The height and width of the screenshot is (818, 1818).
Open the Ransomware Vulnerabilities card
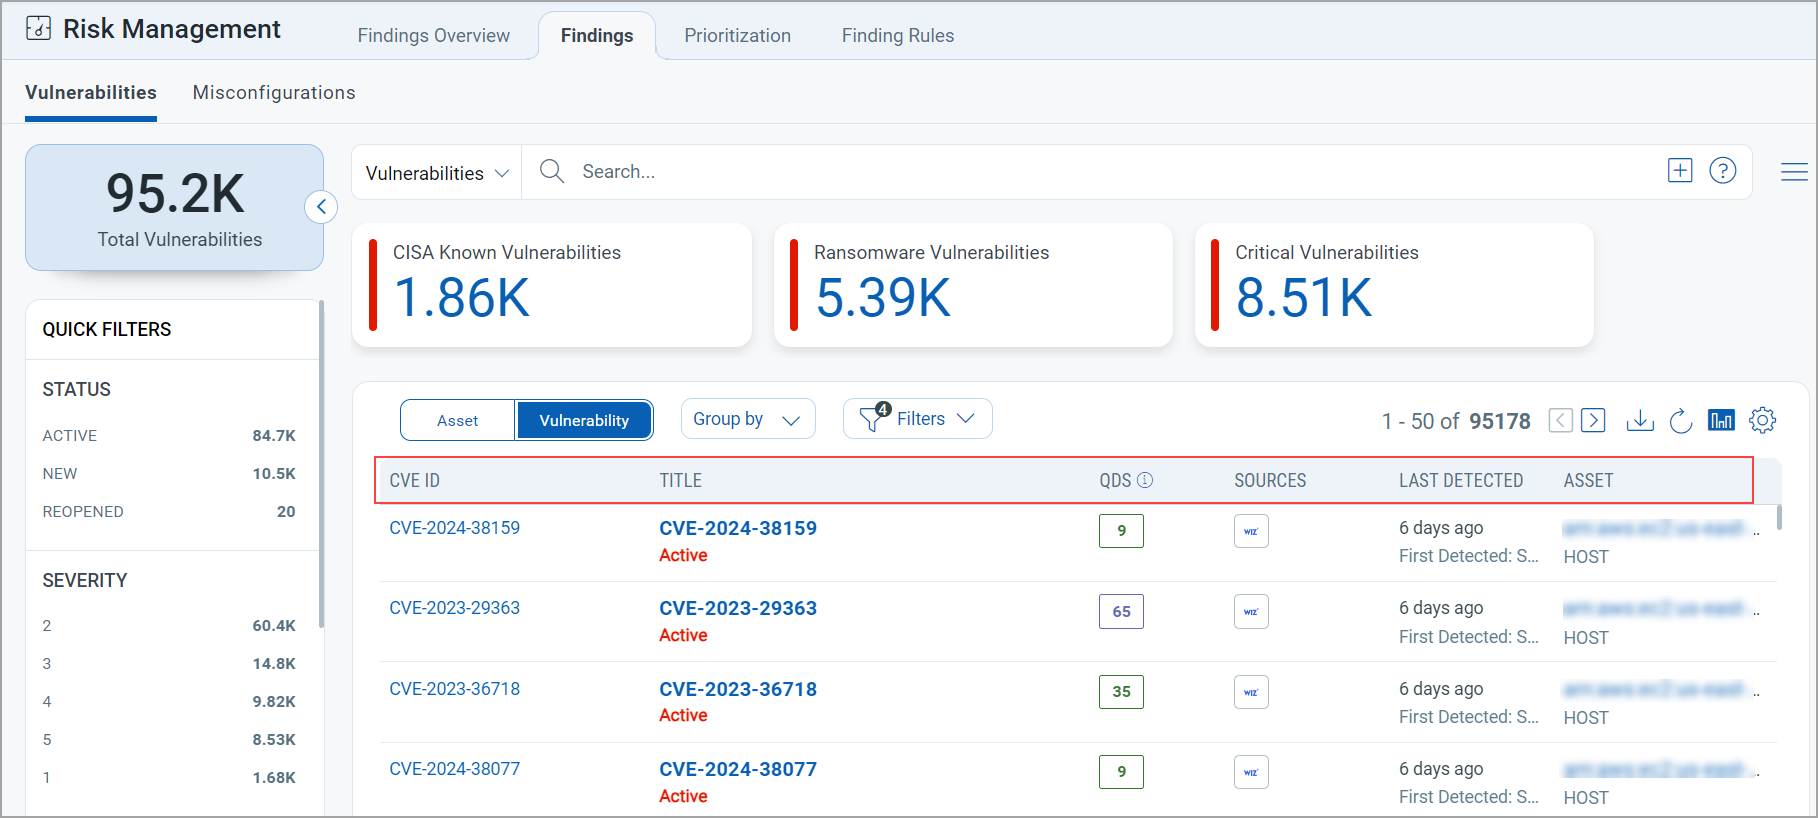pos(973,285)
